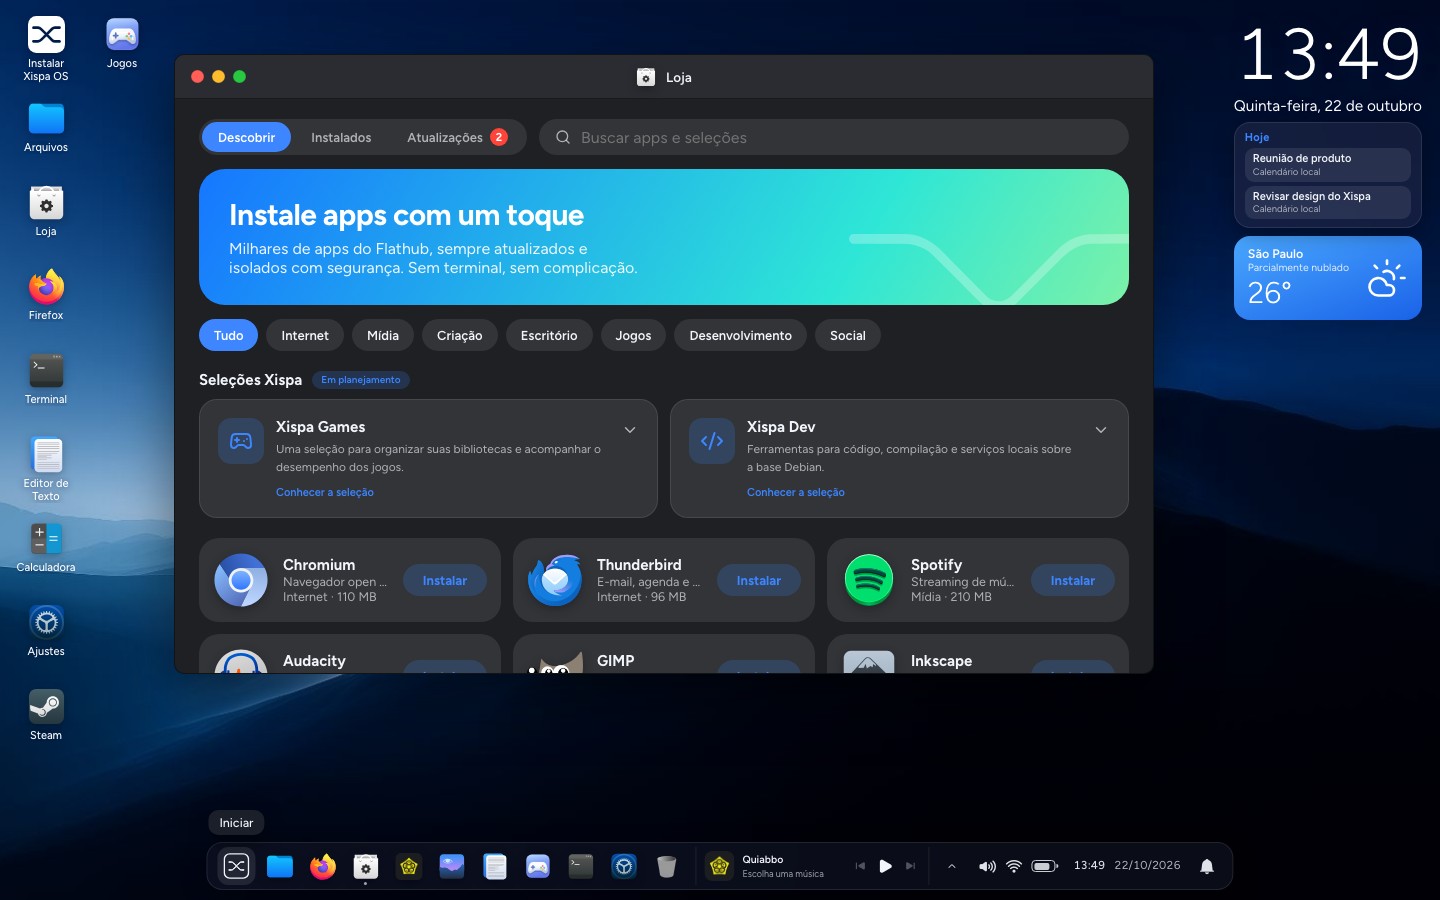This screenshot has width=1440, height=900.
Task: Go to previous track in Quiabbo
Action: coord(860,866)
